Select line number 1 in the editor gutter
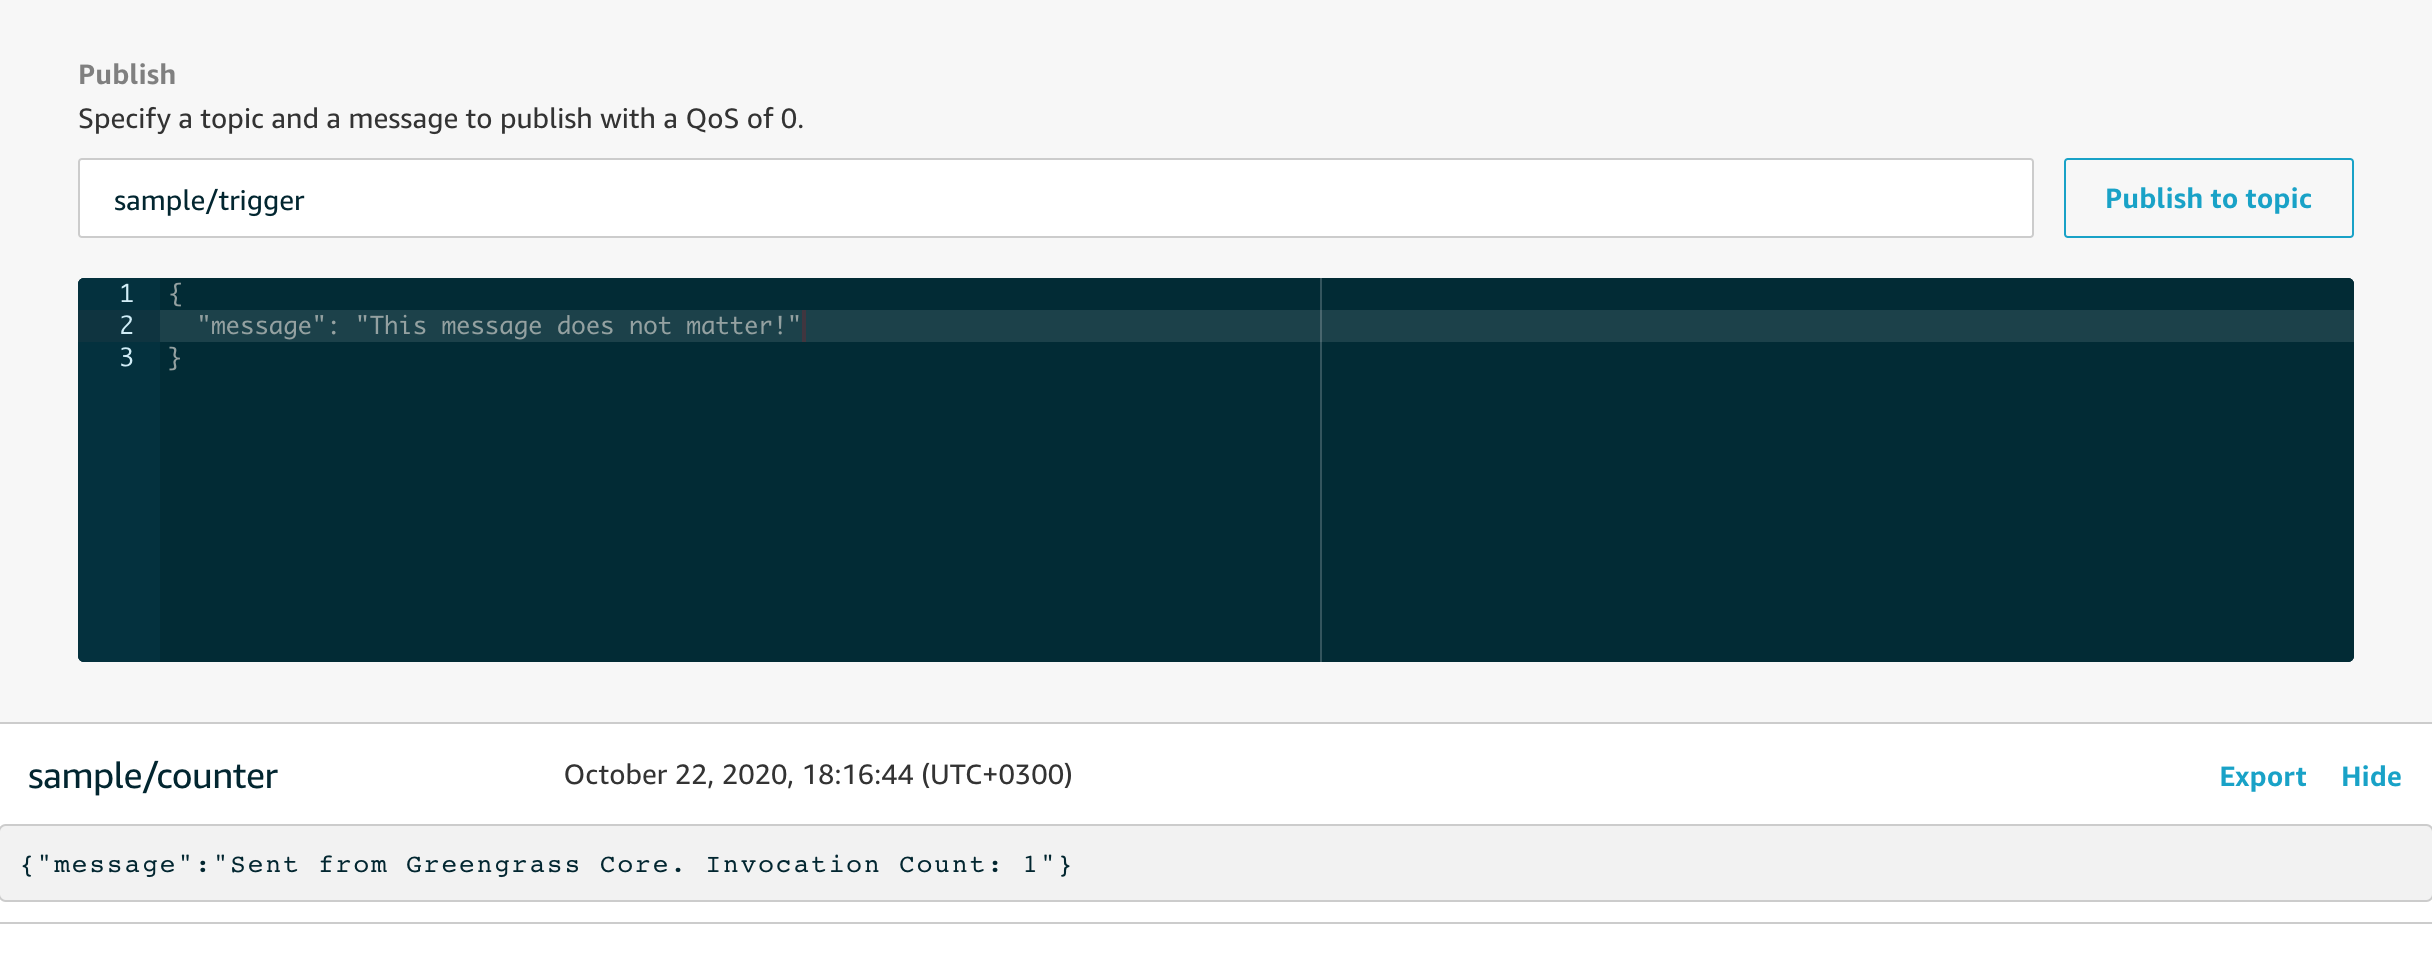This screenshot has width=2432, height=978. tap(126, 294)
